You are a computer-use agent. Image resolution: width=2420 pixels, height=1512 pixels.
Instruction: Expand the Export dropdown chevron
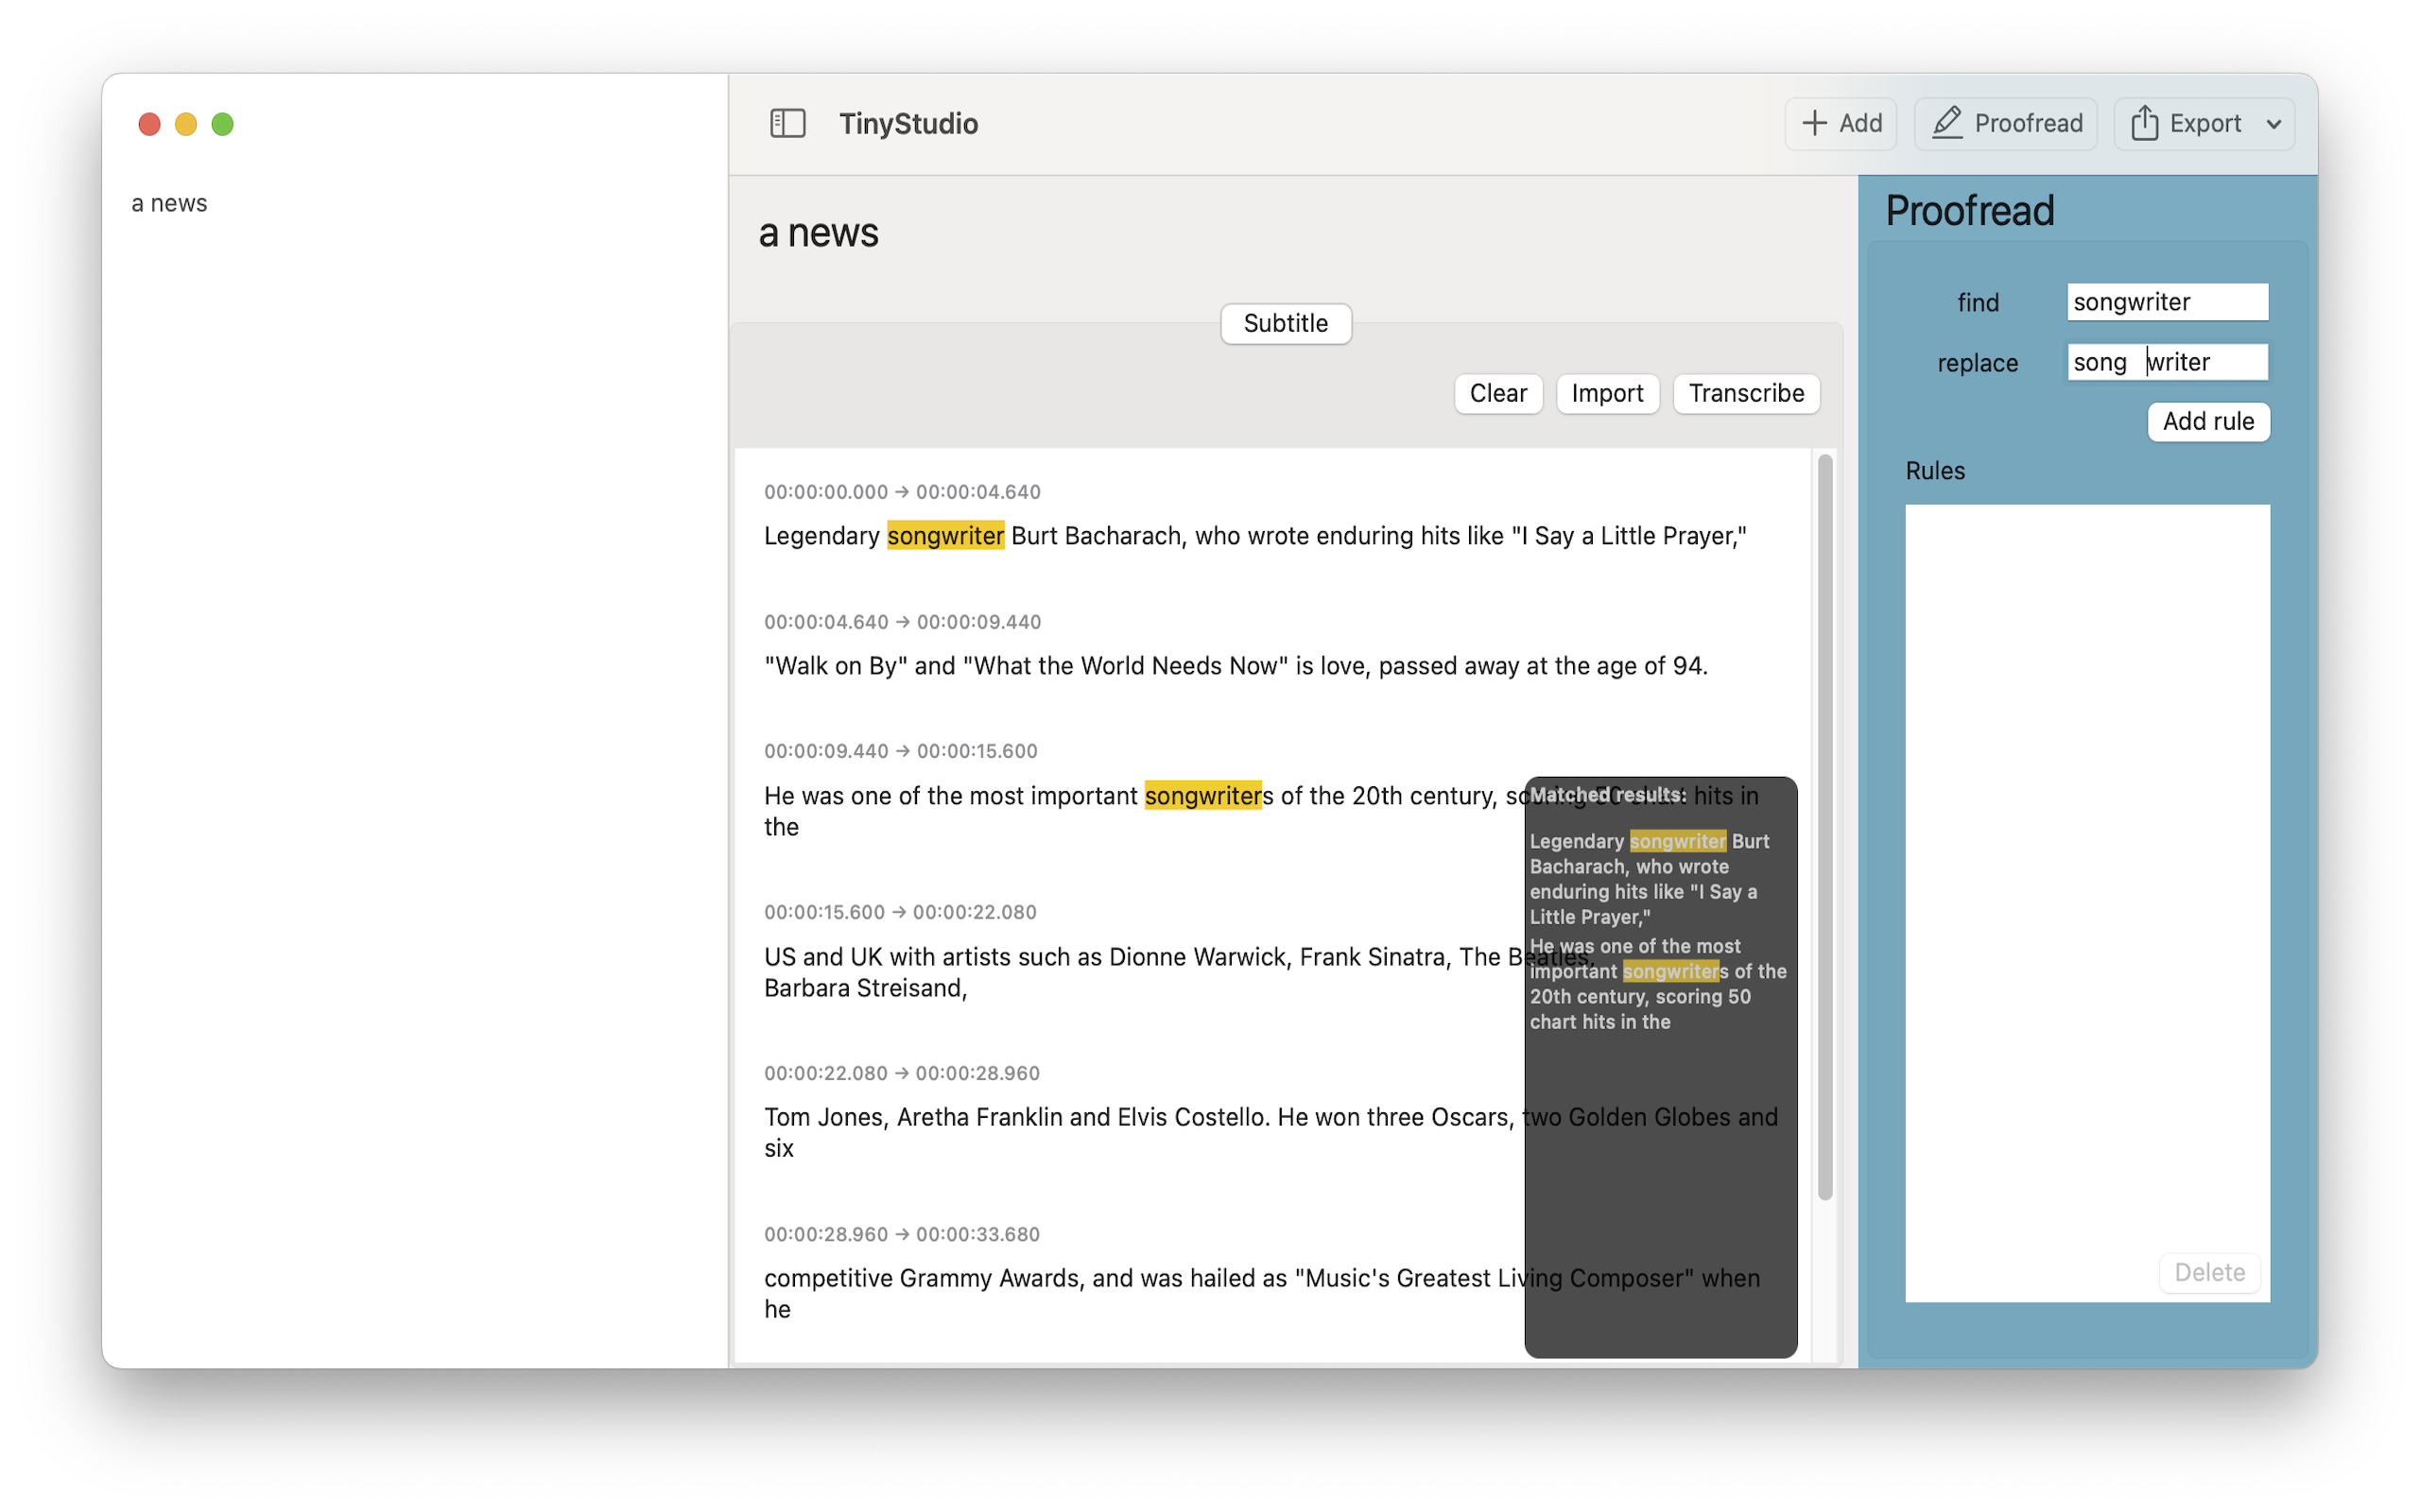point(2274,124)
